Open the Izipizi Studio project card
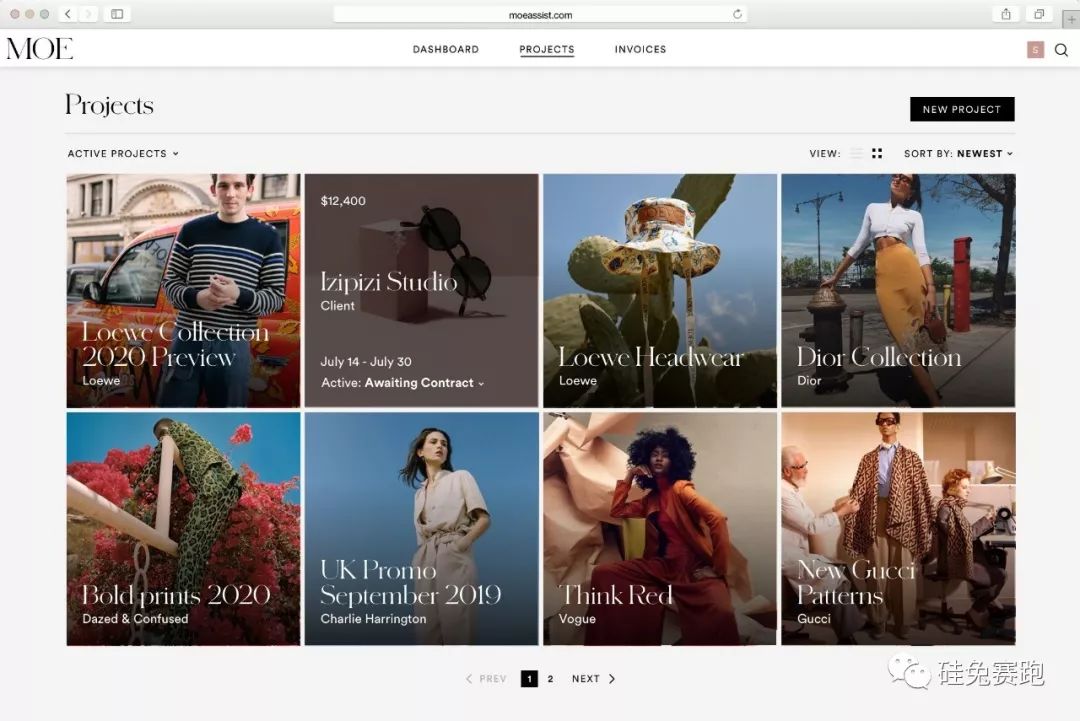Viewport: 1080px width, 721px height. (422, 290)
